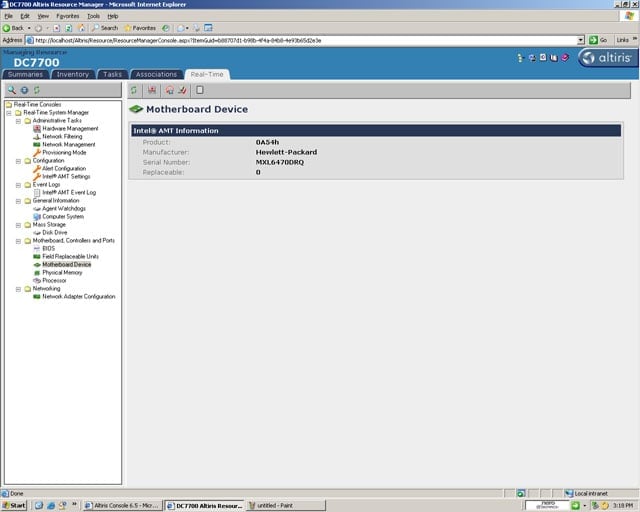The height and width of the screenshot is (512, 640).
Task: Click the IE Refresh icon
Action: (x=69, y=28)
